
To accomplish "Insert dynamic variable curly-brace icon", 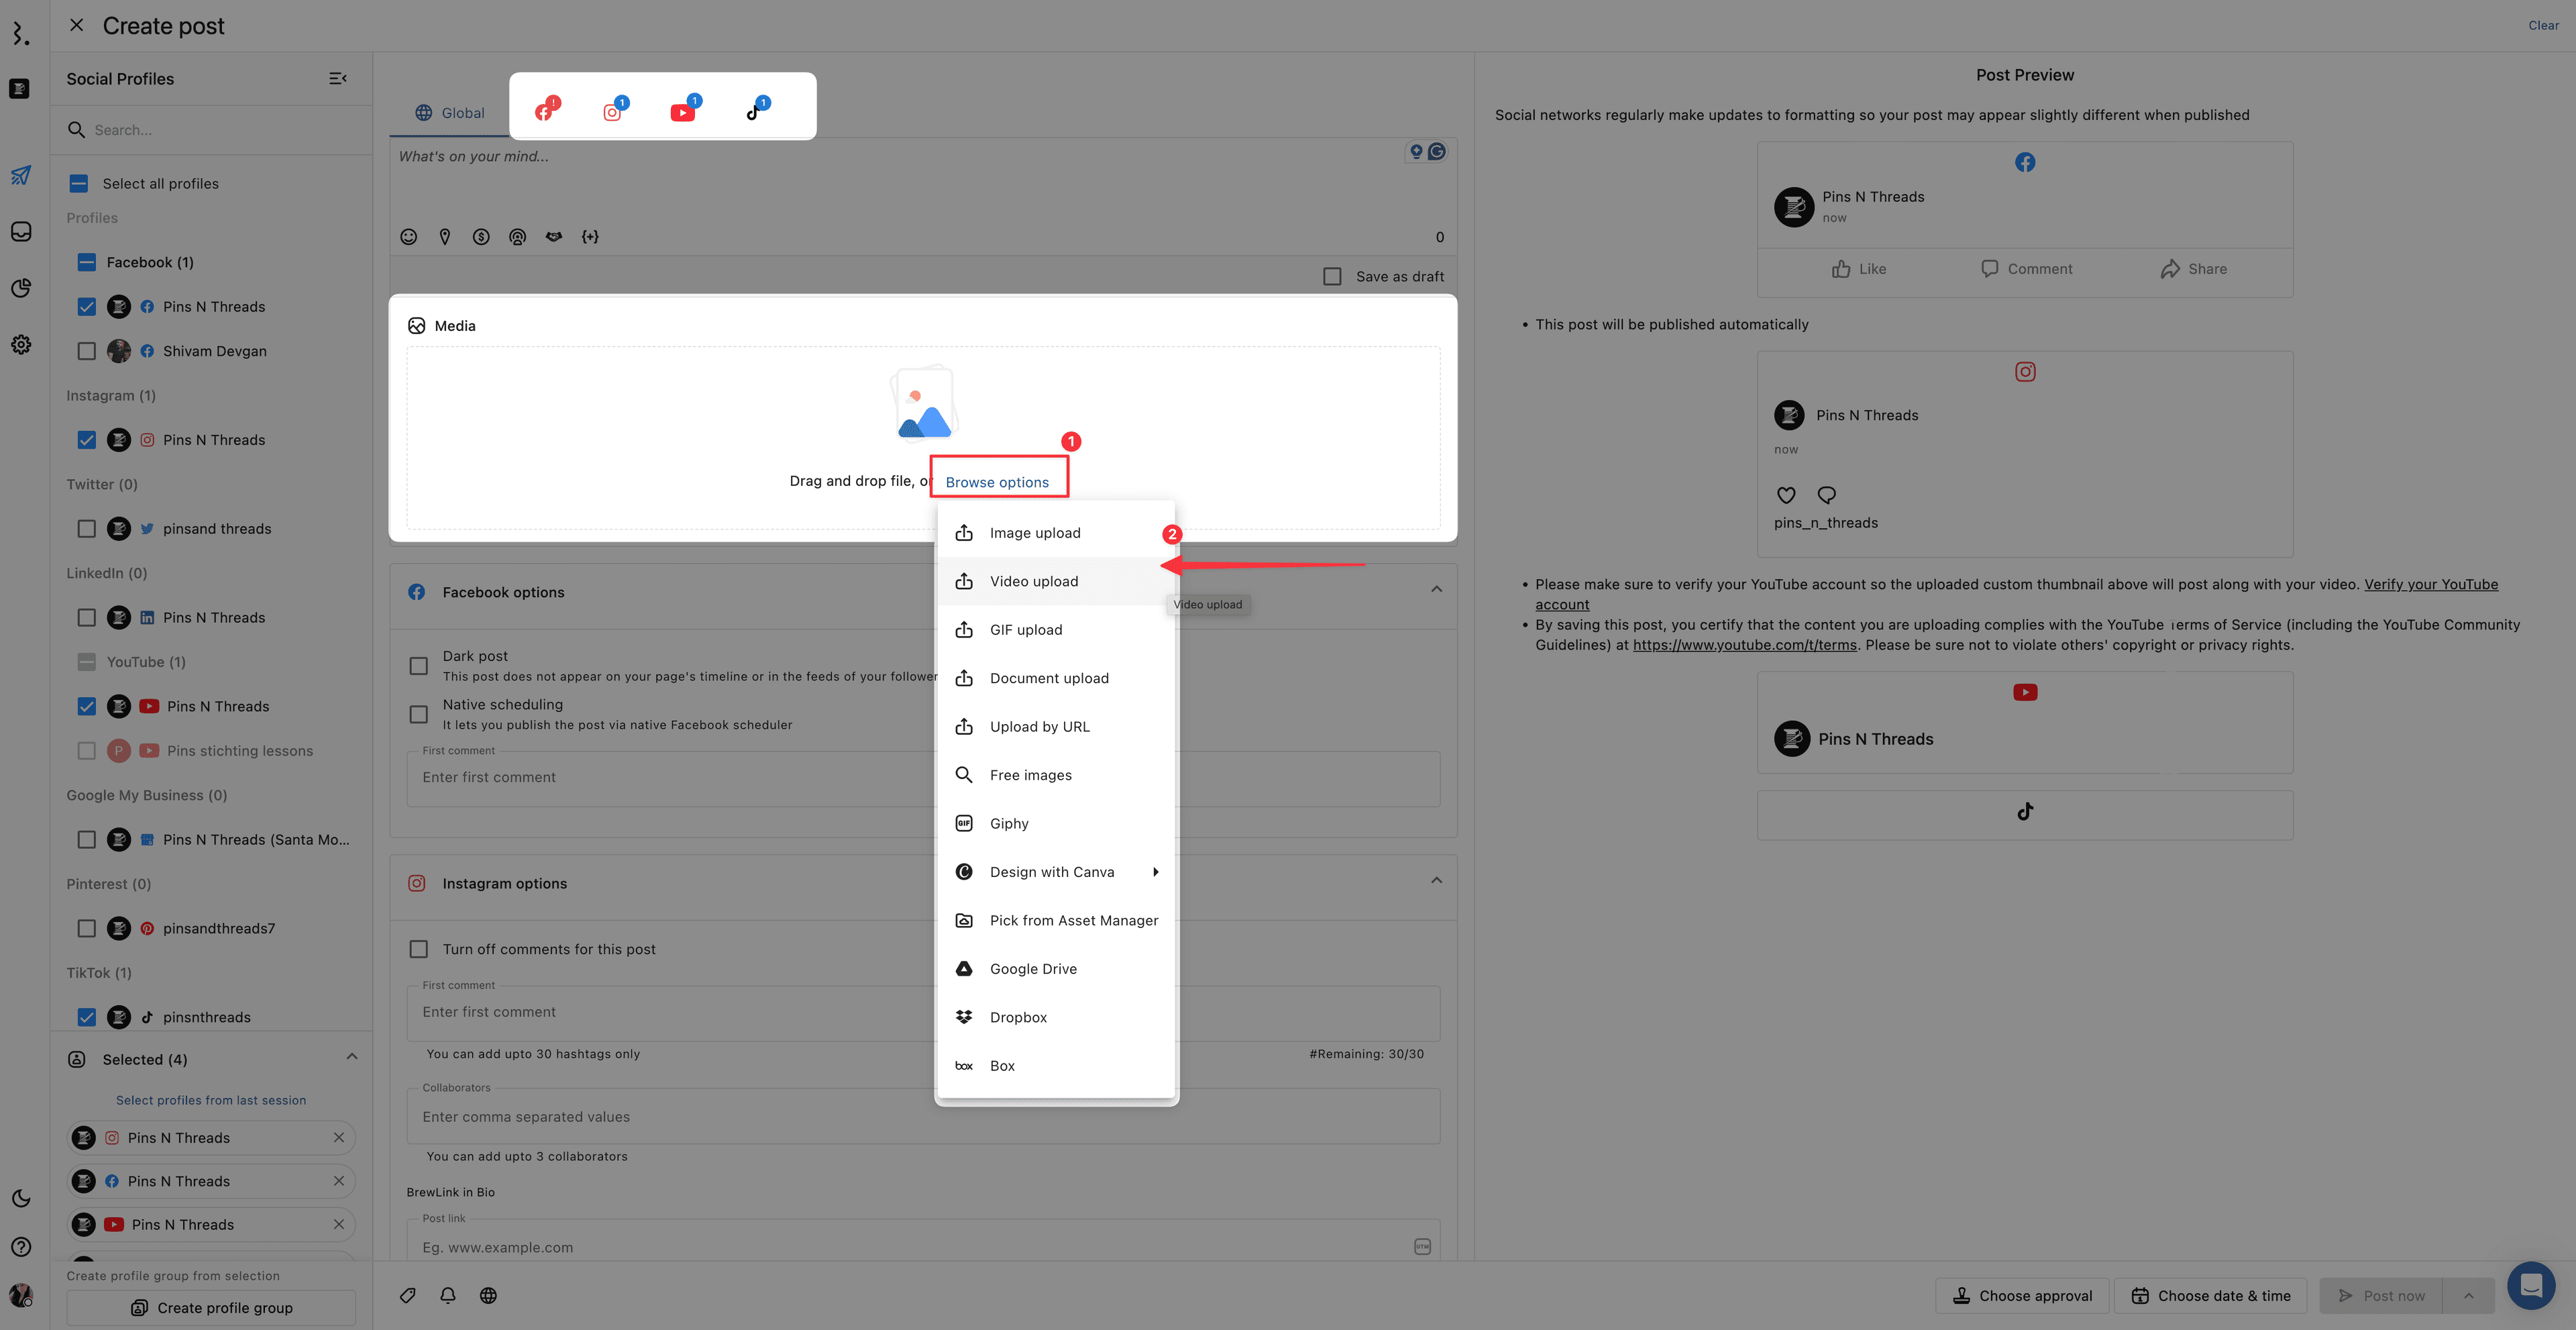I will pyautogui.click(x=590, y=237).
